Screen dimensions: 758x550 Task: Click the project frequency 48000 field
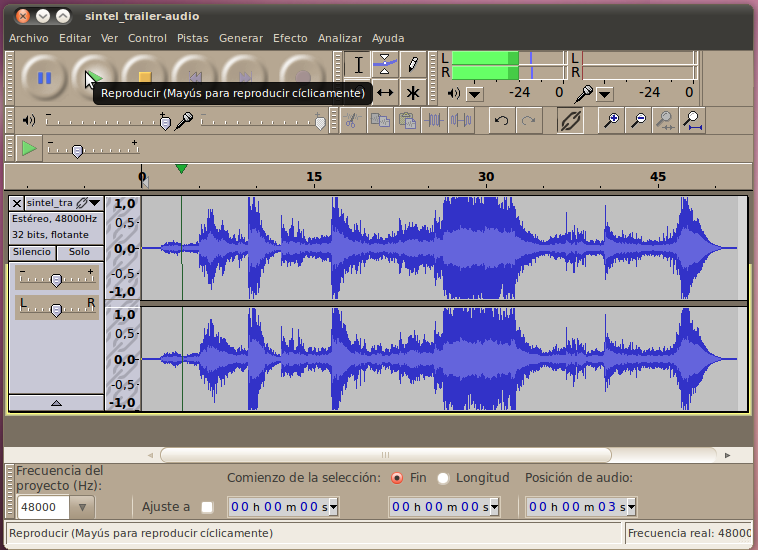(x=44, y=507)
